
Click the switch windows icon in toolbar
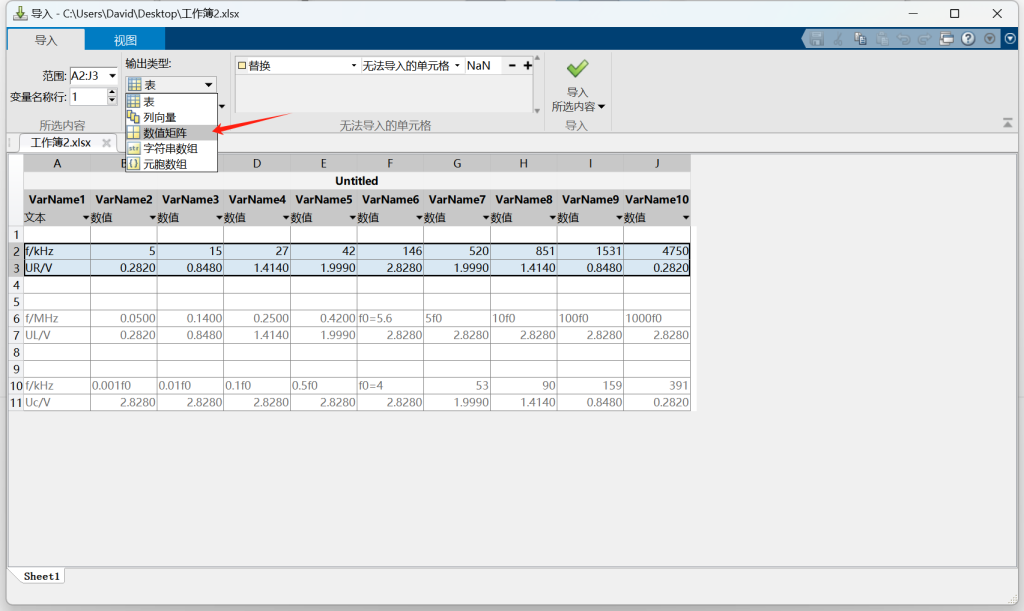click(946, 39)
